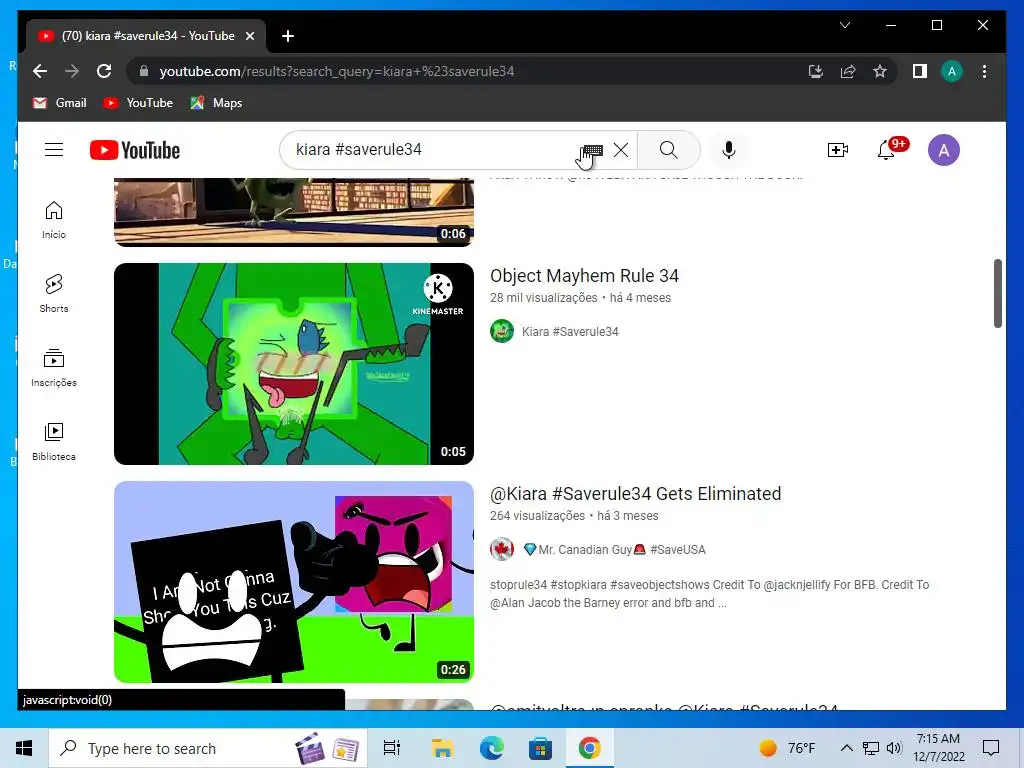
Task: Open network status tray icon
Action: (871, 748)
